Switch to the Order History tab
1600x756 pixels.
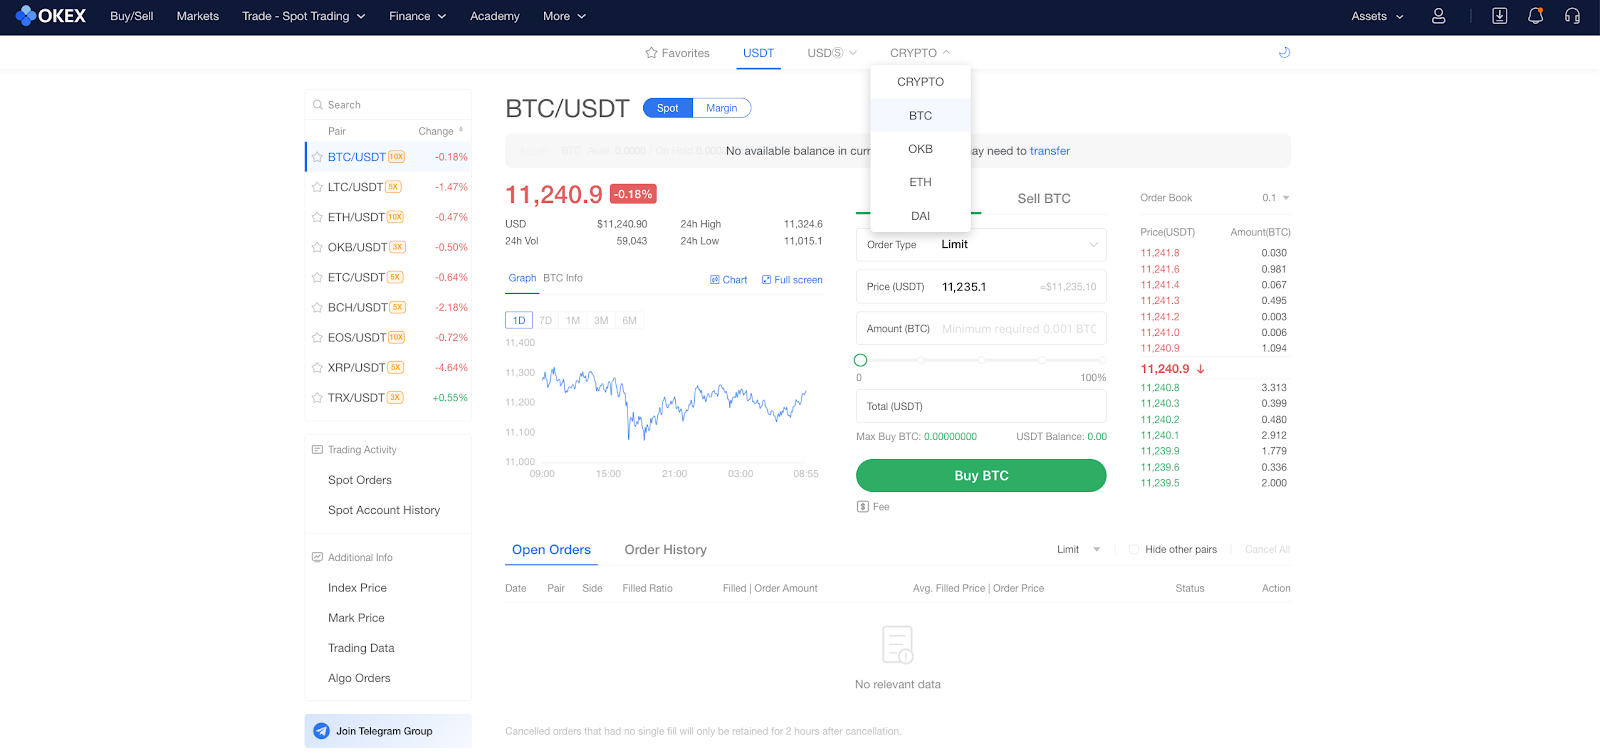665,550
